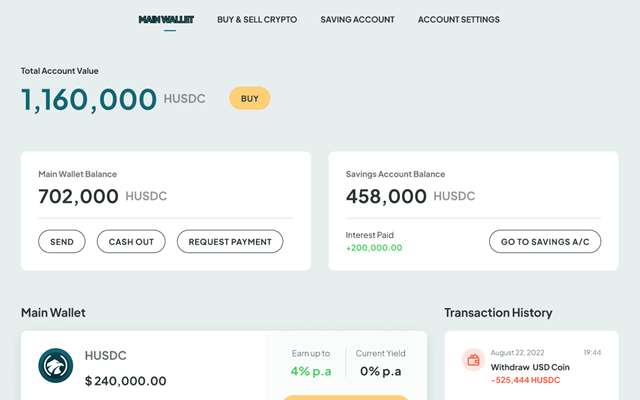This screenshot has width=640, height=400.
Task: Click the August 22, 2022 transaction date
Action: tap(517, 353)
